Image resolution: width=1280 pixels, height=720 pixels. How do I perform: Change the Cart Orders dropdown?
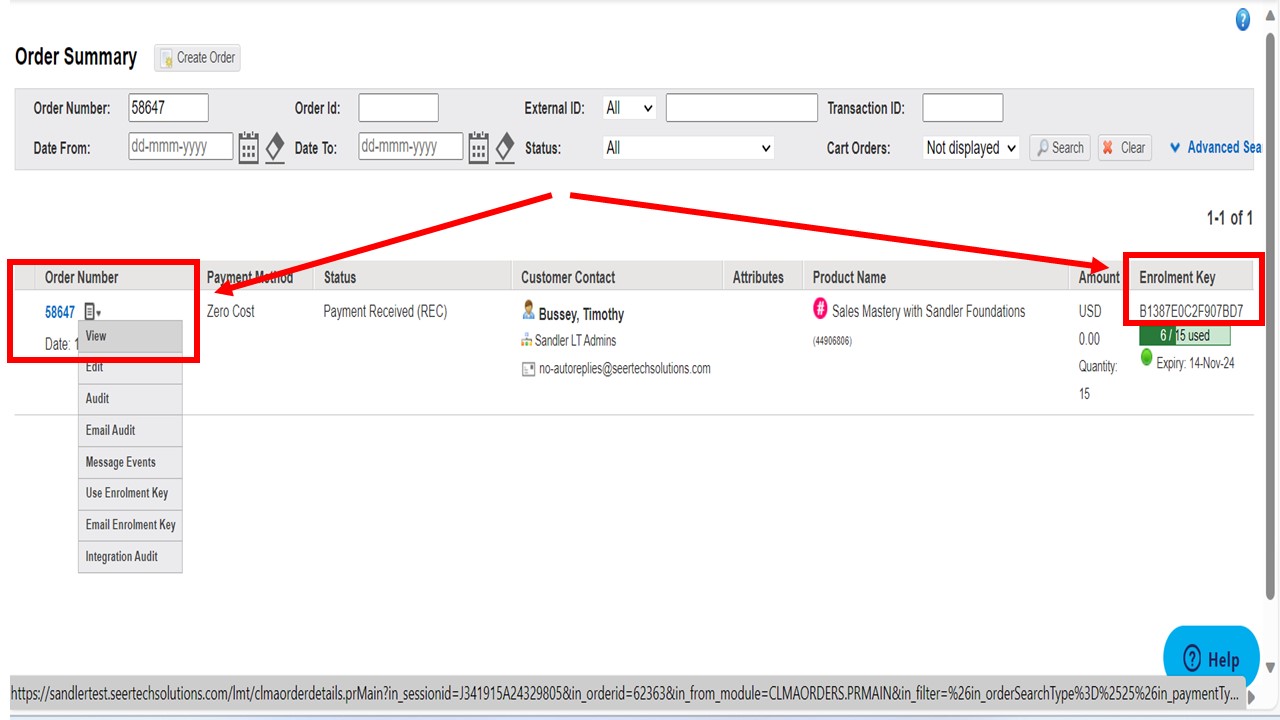tap(969, 147)
